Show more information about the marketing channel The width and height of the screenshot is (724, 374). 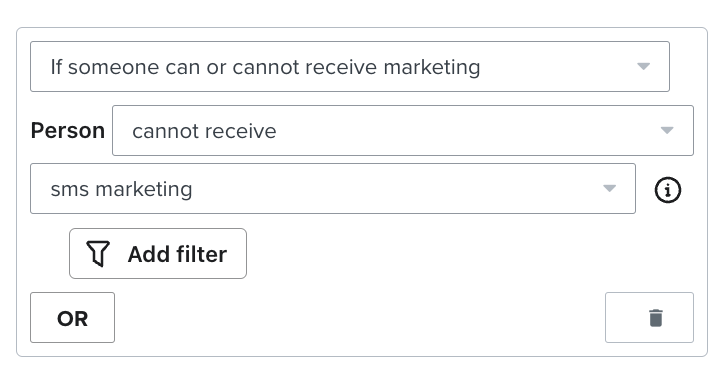667,190
